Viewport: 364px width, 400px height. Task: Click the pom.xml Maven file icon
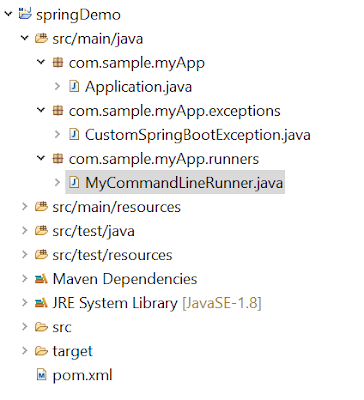[x=41, y=375]
